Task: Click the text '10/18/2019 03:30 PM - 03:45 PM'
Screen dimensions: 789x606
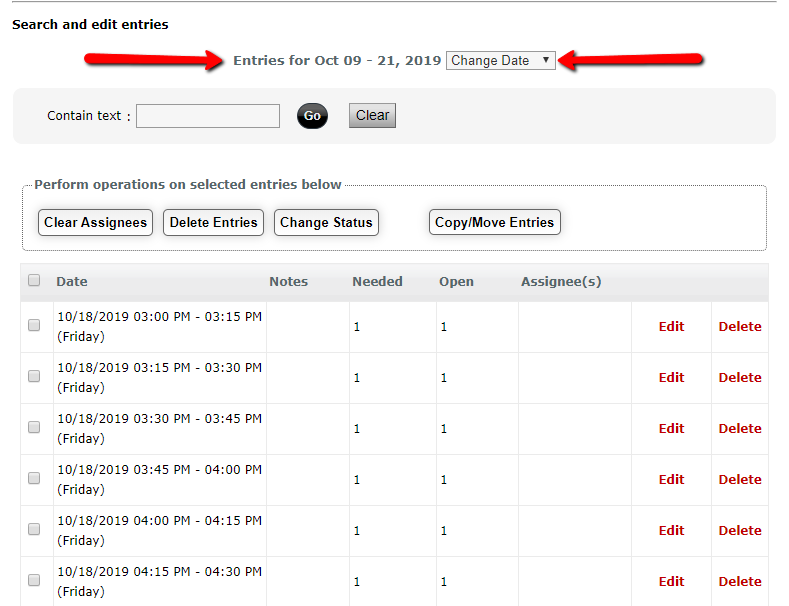Action: pyautogui.click(x=160, y=419)
